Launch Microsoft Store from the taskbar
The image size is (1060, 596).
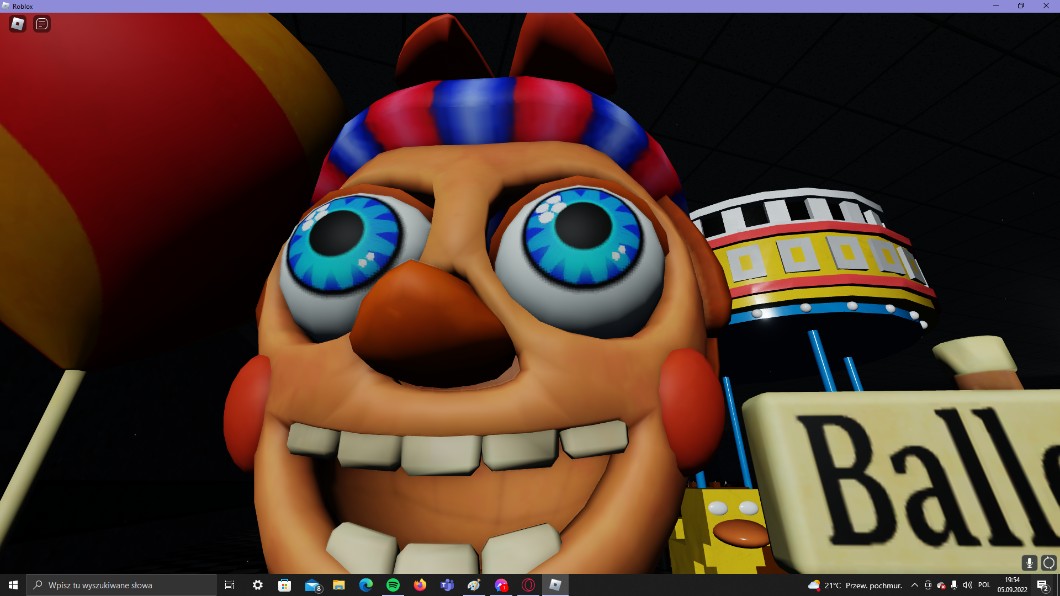(284, 585)
